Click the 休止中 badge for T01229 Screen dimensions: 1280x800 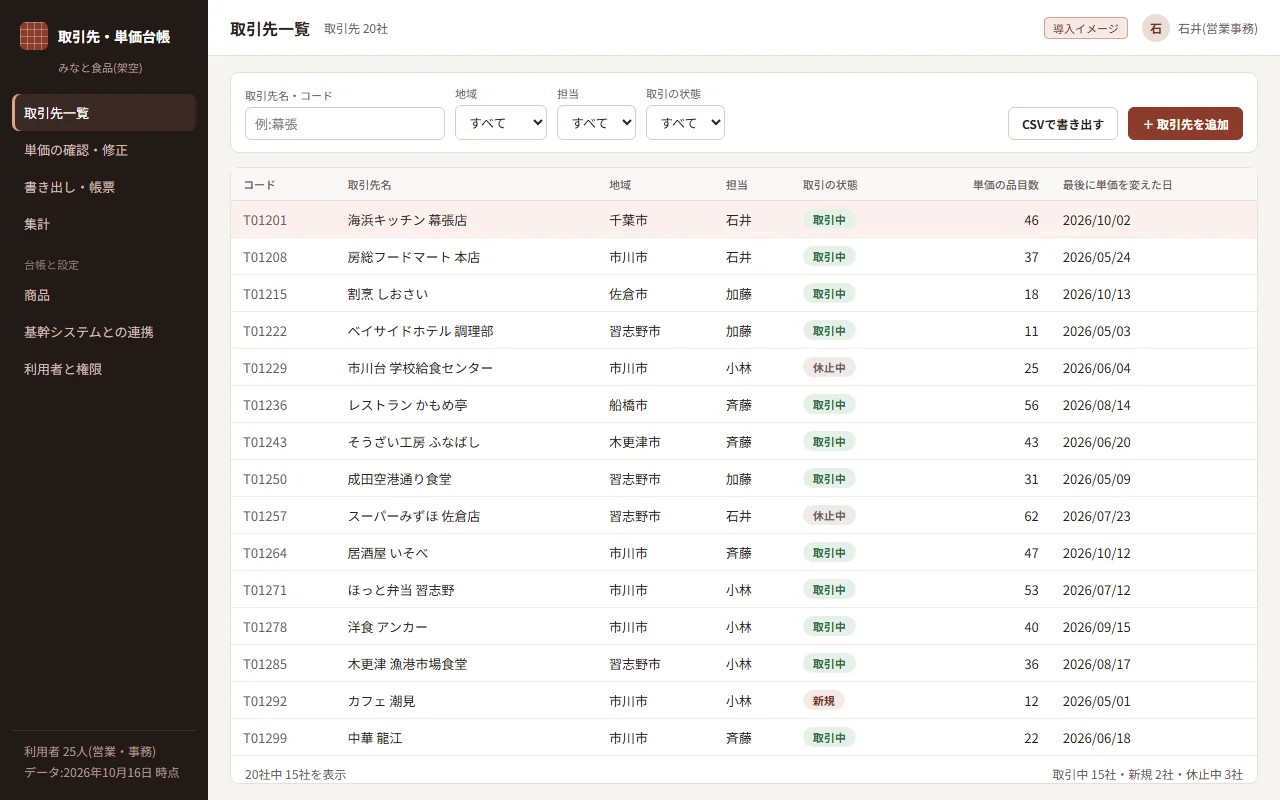click(x=829, y=368)
